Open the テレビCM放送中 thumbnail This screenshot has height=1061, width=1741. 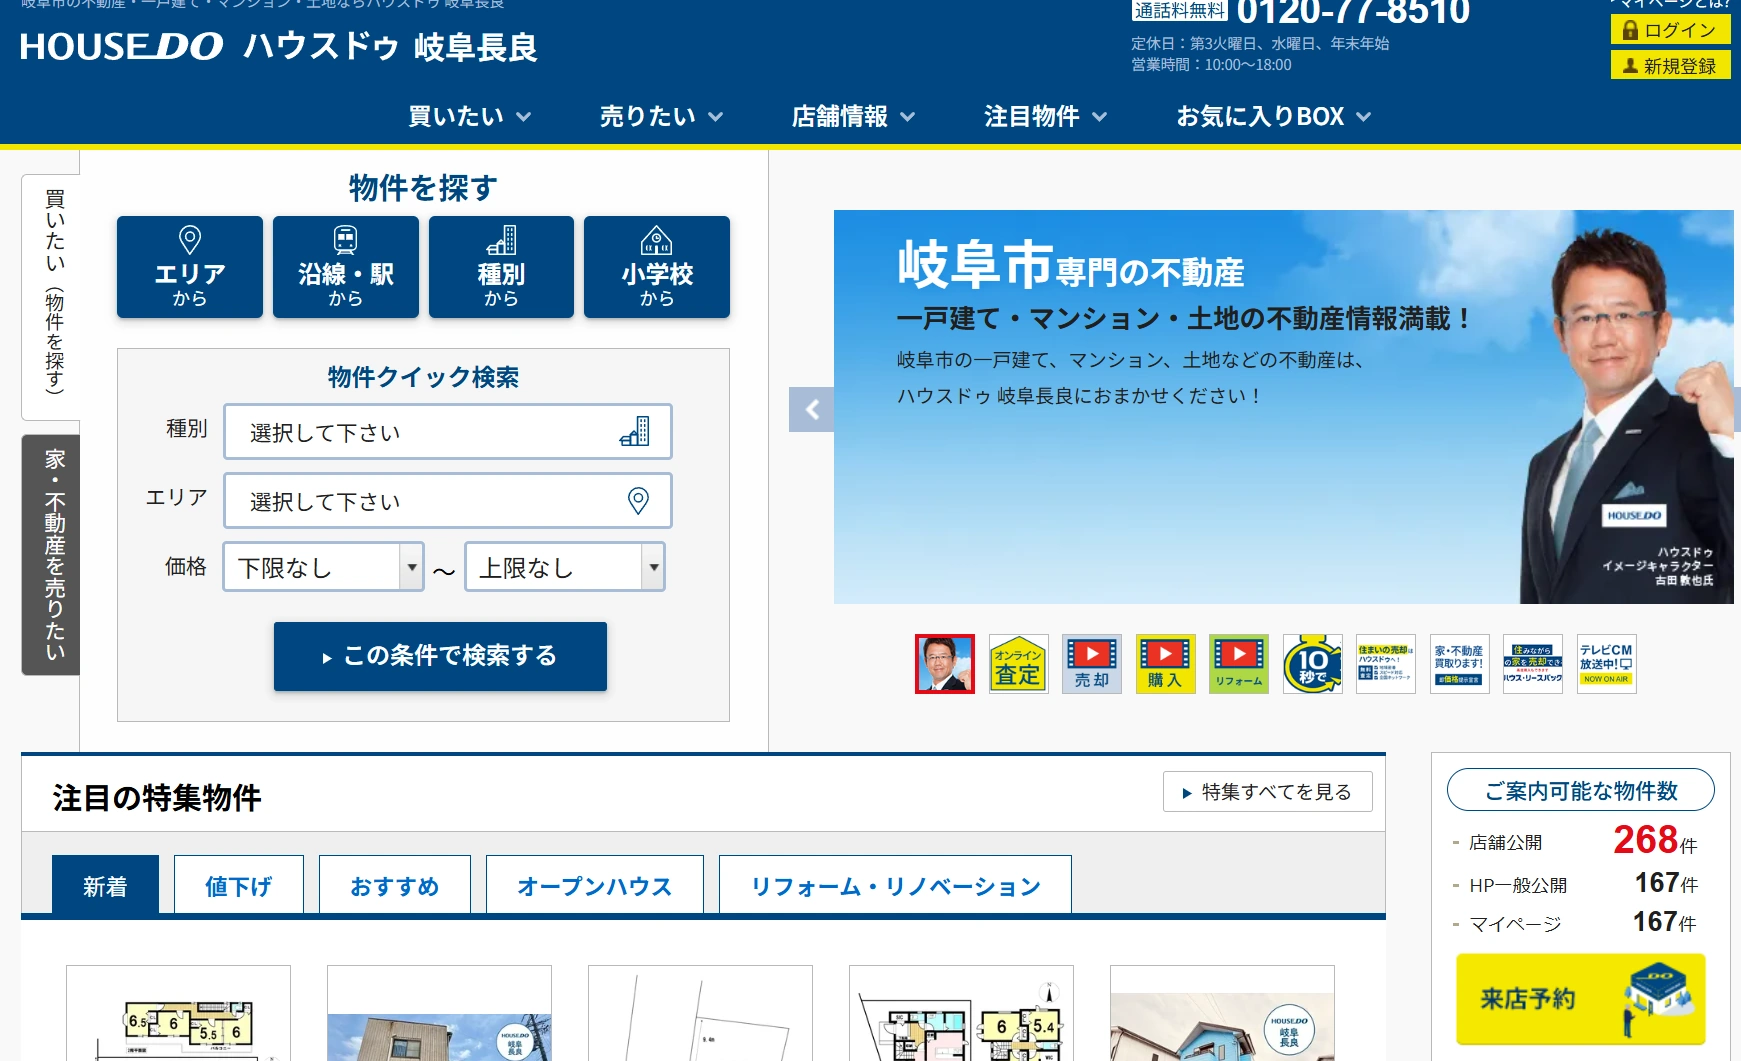(x=1606, y=664)
